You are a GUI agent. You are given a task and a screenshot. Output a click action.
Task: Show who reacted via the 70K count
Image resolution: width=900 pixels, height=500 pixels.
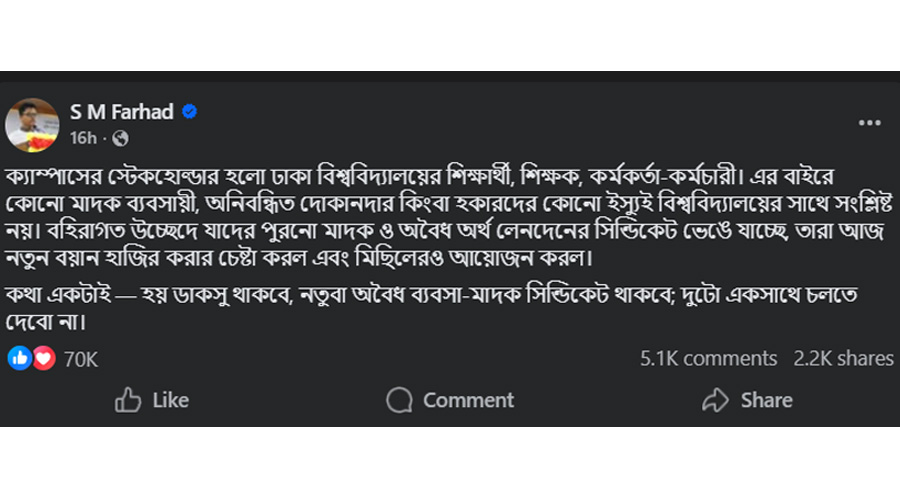coord(80,359)
